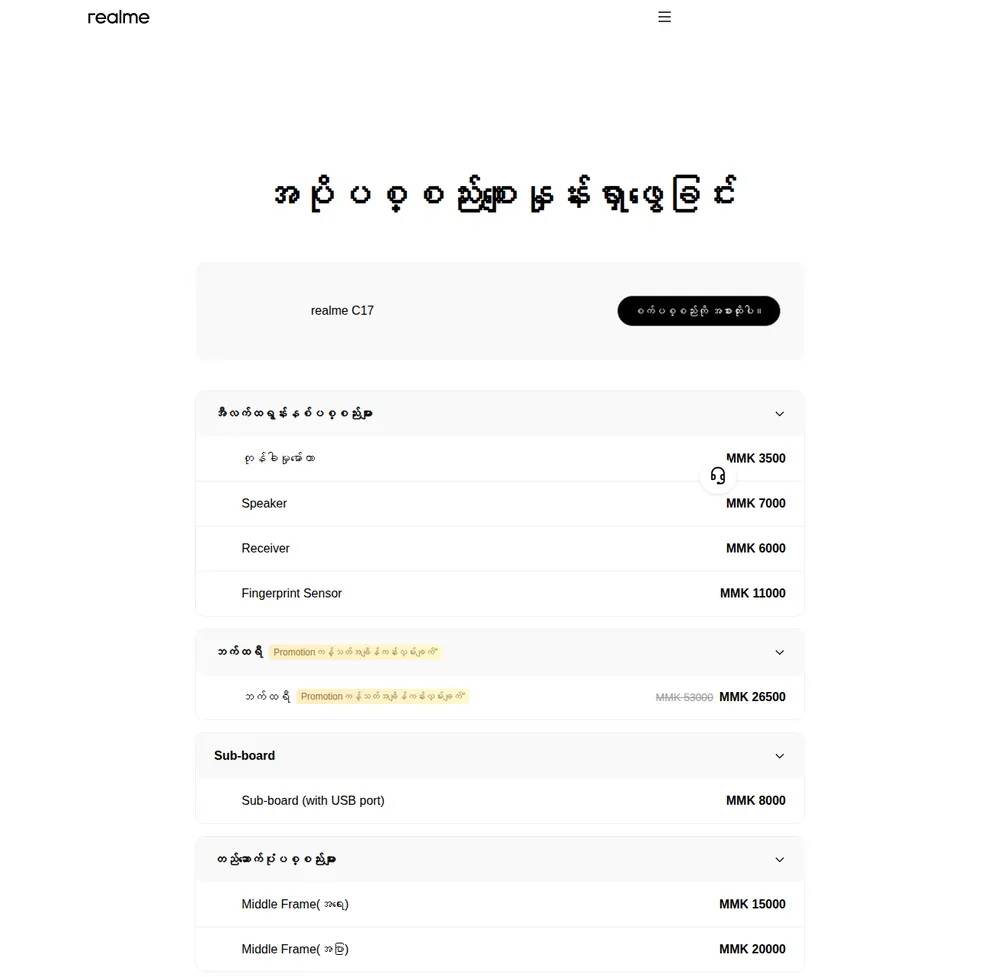The image size is (1000, 977).
Task: Open the hamburger menu icon
Action: tap(664, 17)
